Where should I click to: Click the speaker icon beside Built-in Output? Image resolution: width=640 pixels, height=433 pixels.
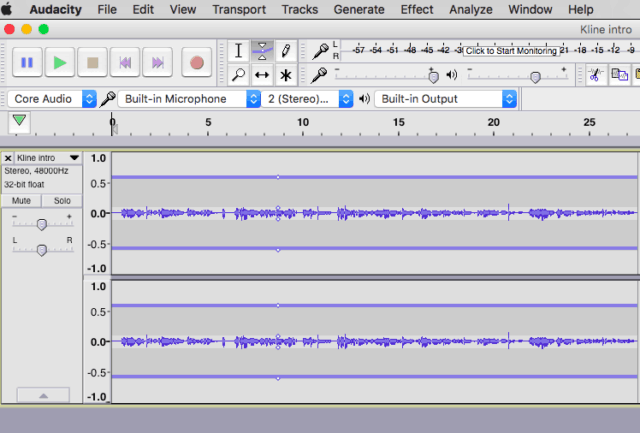click(364, 99)
